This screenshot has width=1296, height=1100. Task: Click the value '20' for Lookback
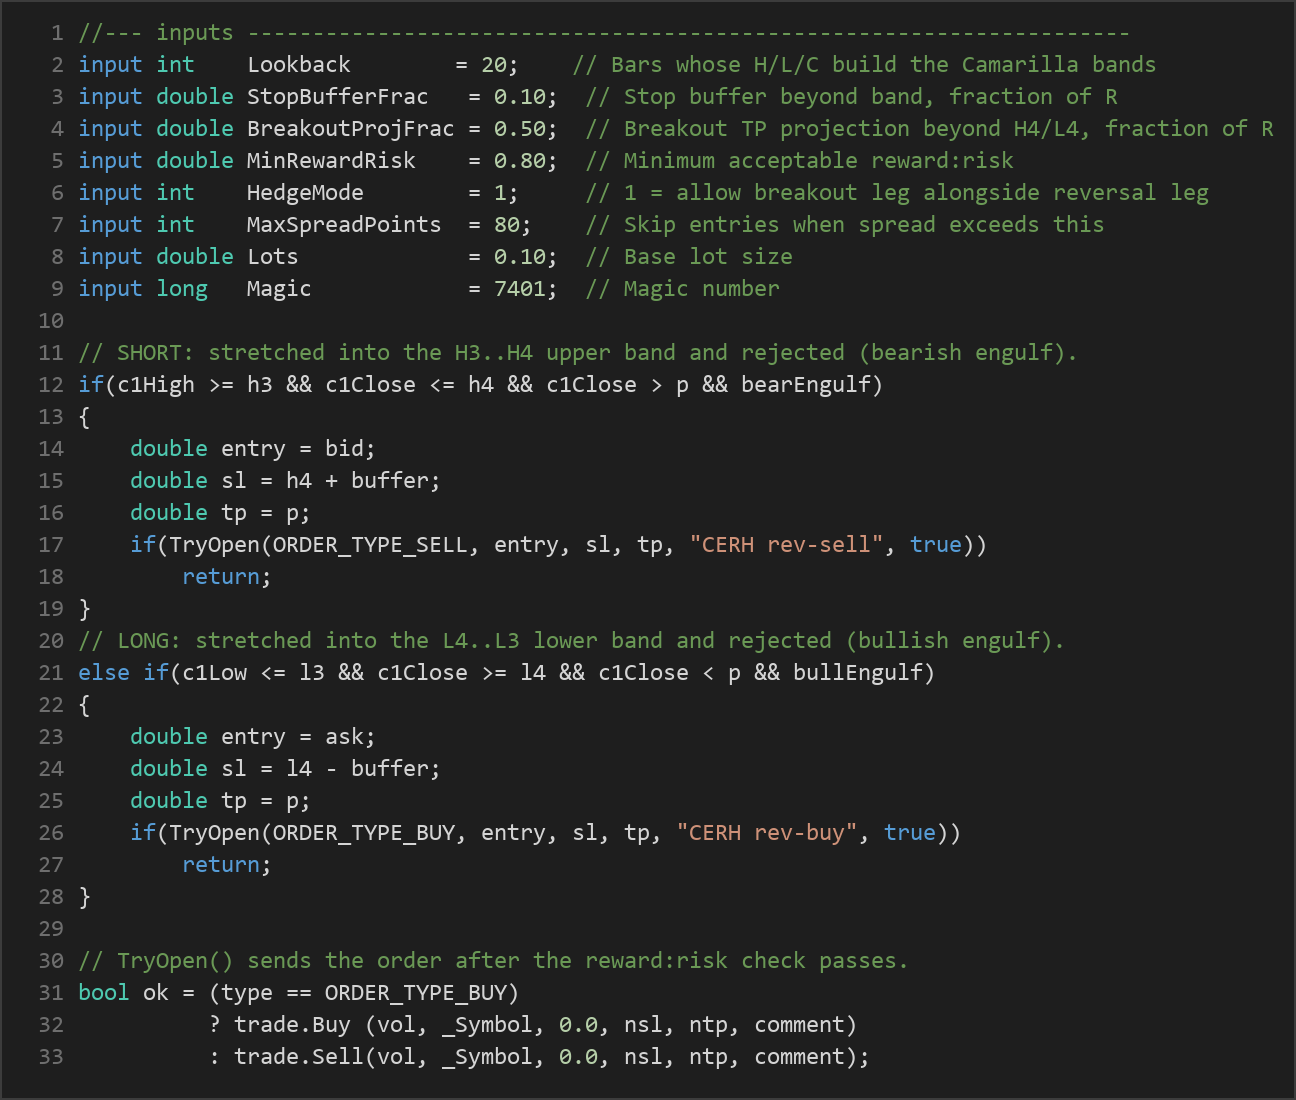[x=494, y=65]
